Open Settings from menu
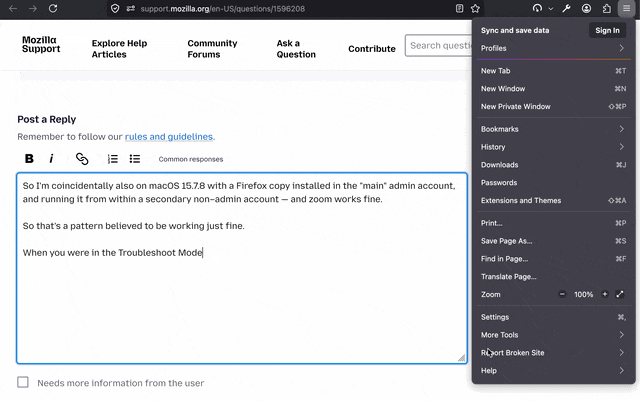The width and height of the screenshot is (640, 401). coord(553,317)
